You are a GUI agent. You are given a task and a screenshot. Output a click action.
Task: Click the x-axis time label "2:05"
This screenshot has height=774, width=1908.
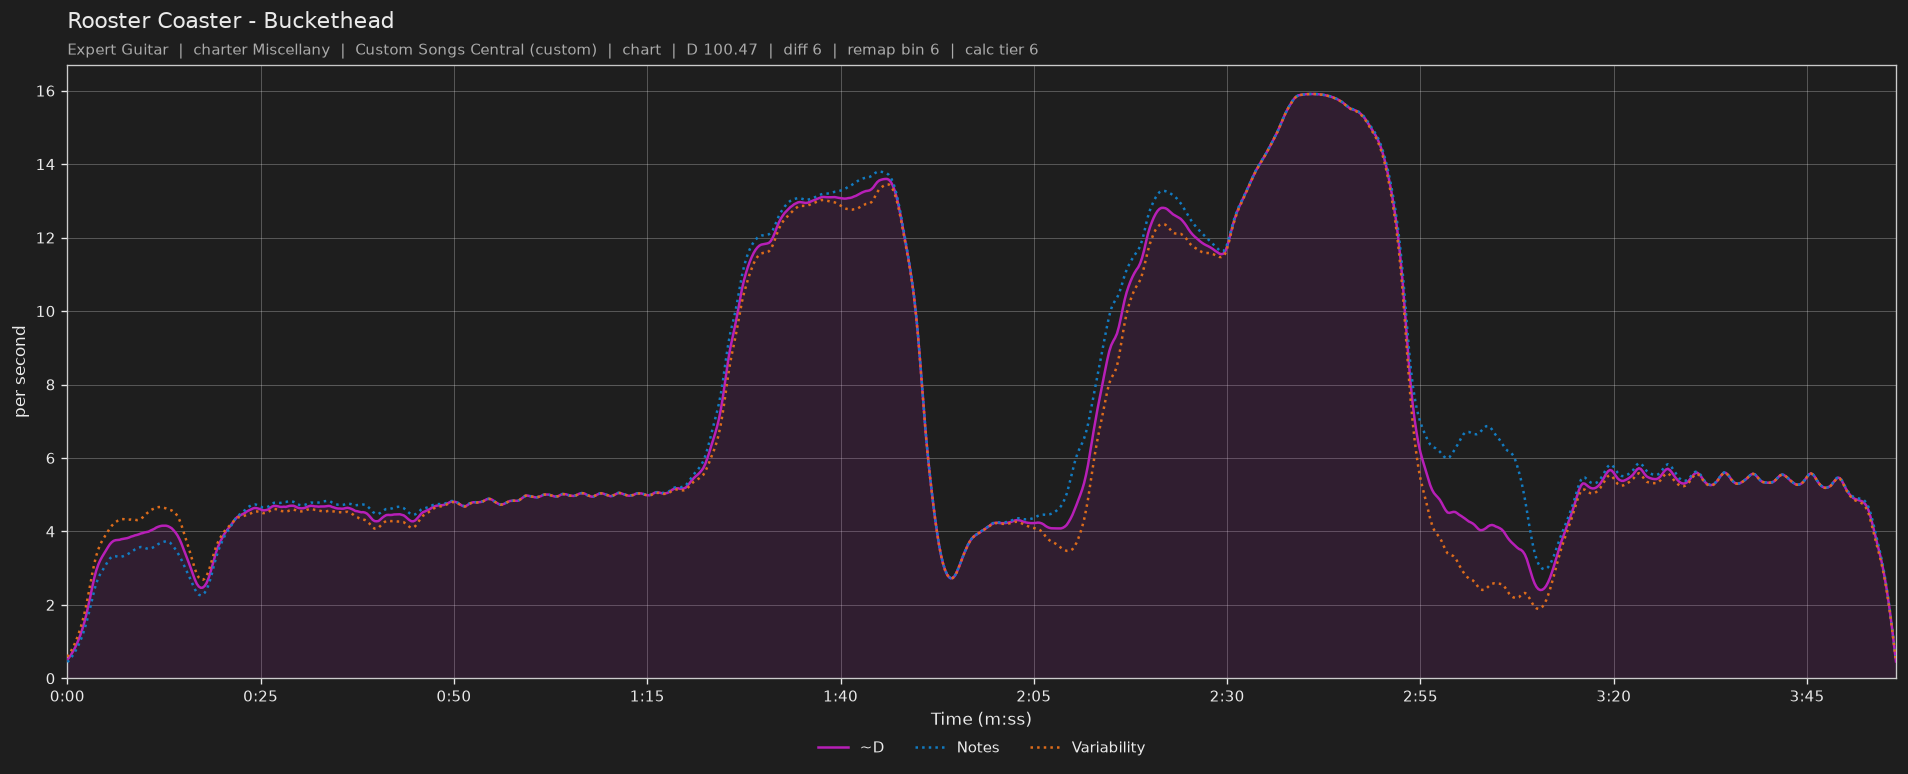tap(1034, 697)
